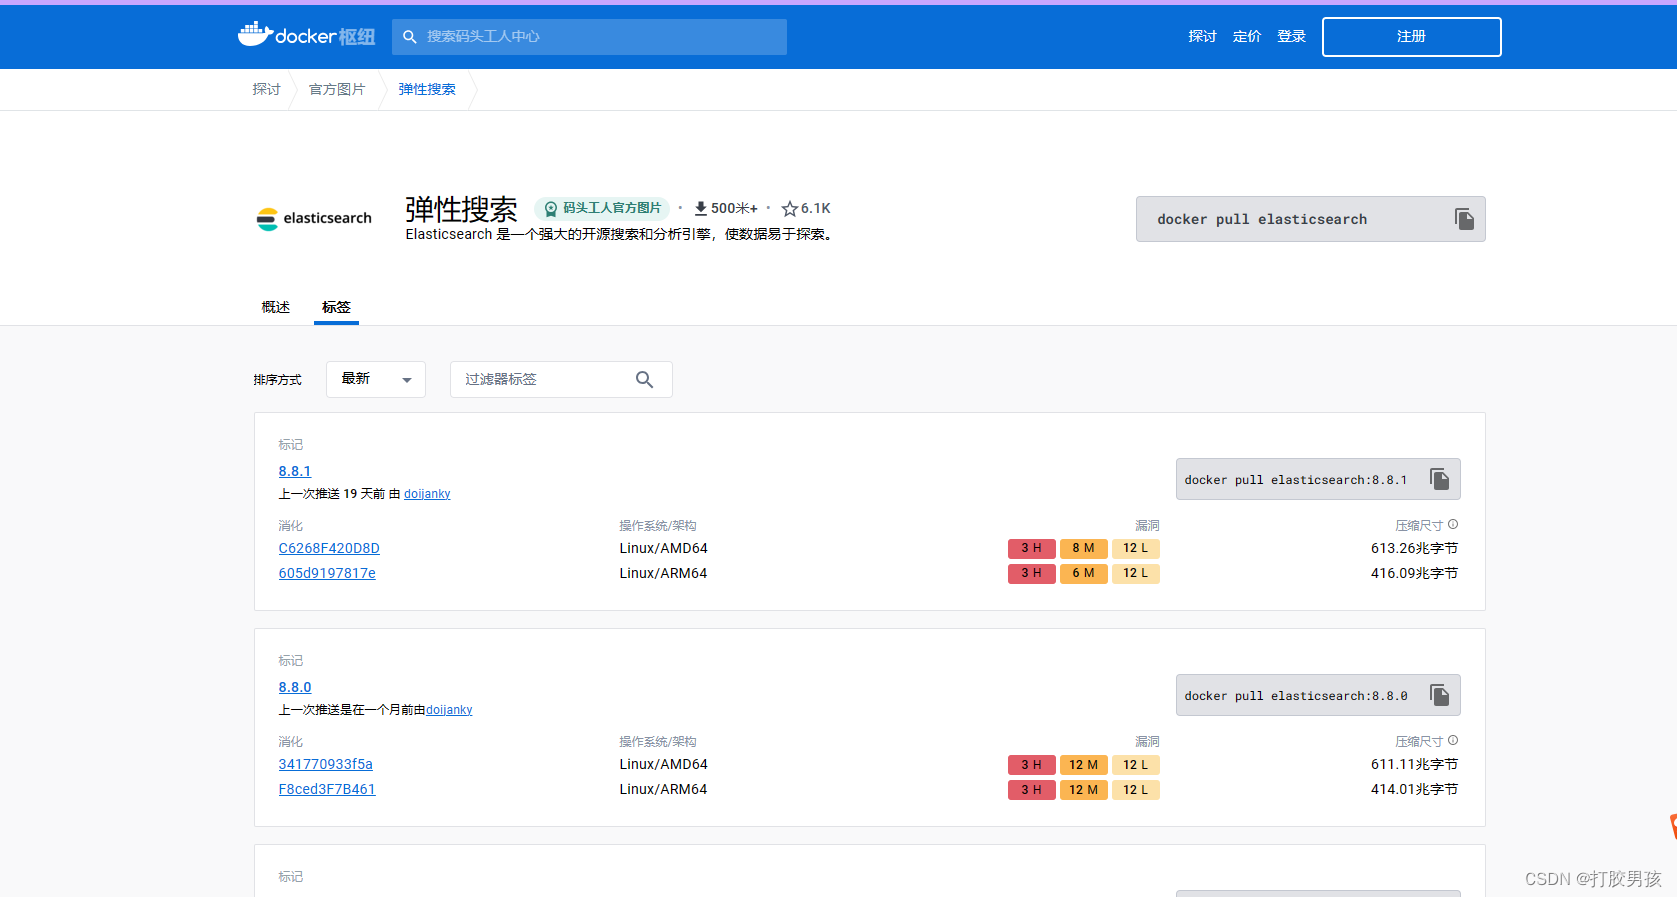This screenshot has height=897, width=1677.
Task: Click the filter tags magnifier icon
Action: point(644,379)
